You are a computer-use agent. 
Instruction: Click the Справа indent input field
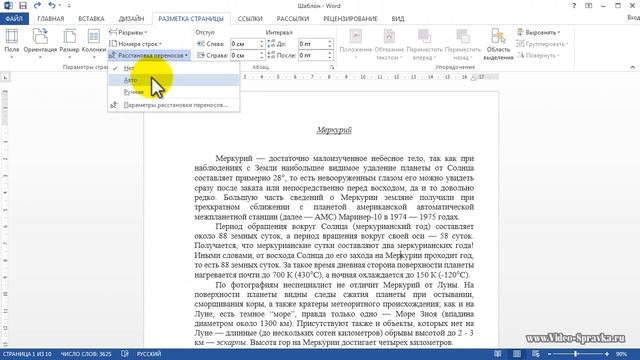pos(244,55)
